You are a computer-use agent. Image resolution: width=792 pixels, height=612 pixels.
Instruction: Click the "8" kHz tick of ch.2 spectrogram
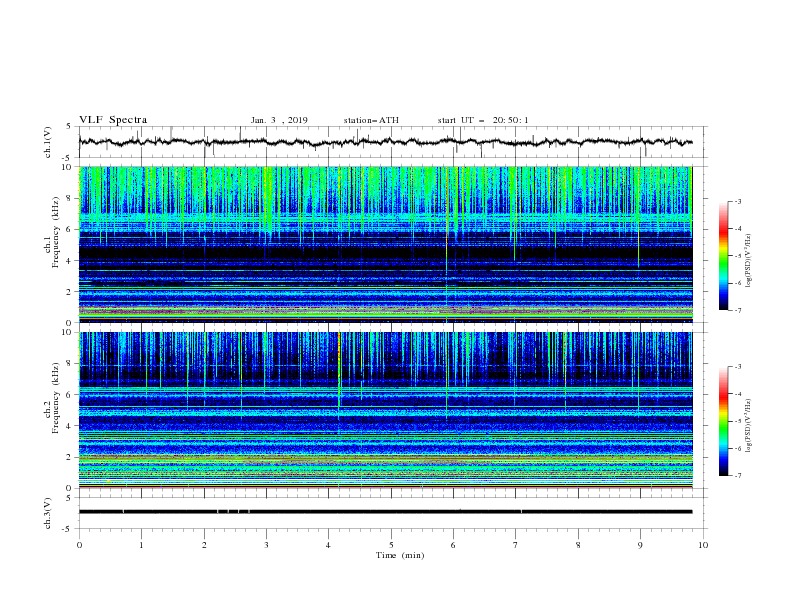(x=69, y=364)
